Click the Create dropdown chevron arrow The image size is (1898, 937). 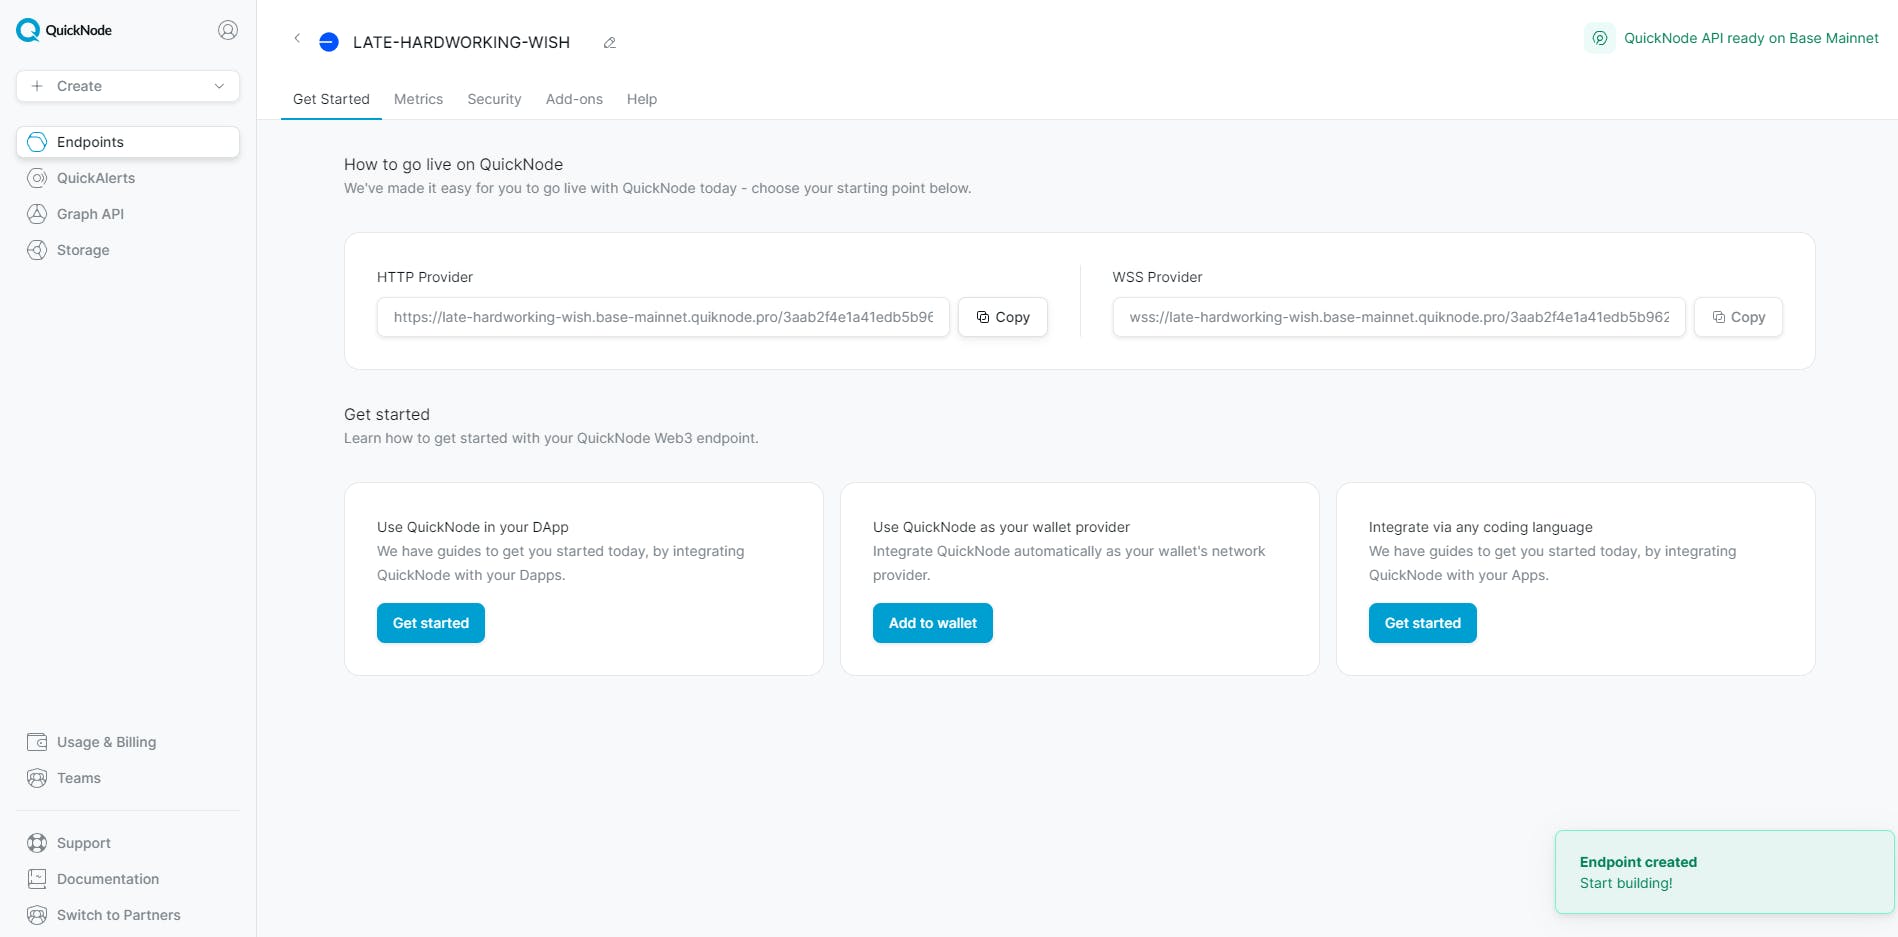(219, 86)
